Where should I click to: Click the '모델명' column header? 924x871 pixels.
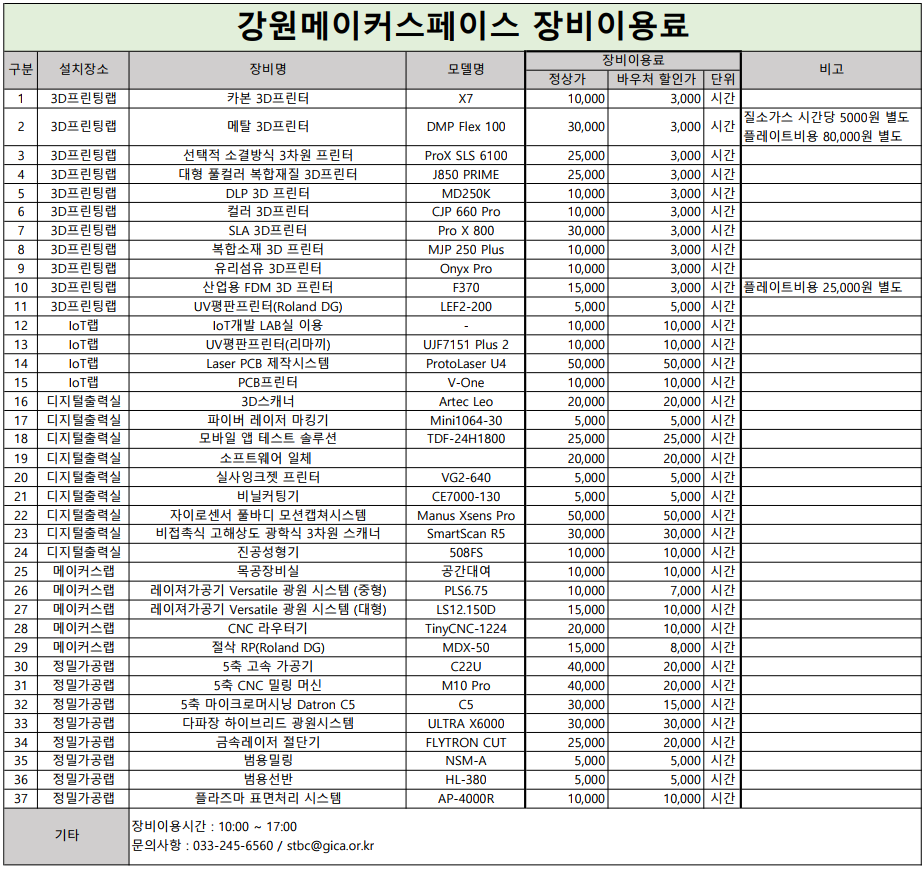(466, 69)
